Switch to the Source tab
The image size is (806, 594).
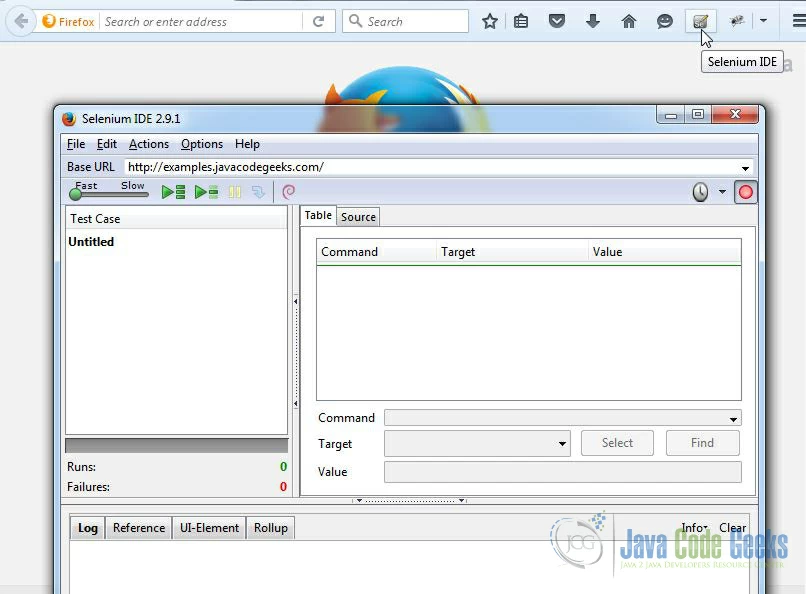(x=358, y=217)
